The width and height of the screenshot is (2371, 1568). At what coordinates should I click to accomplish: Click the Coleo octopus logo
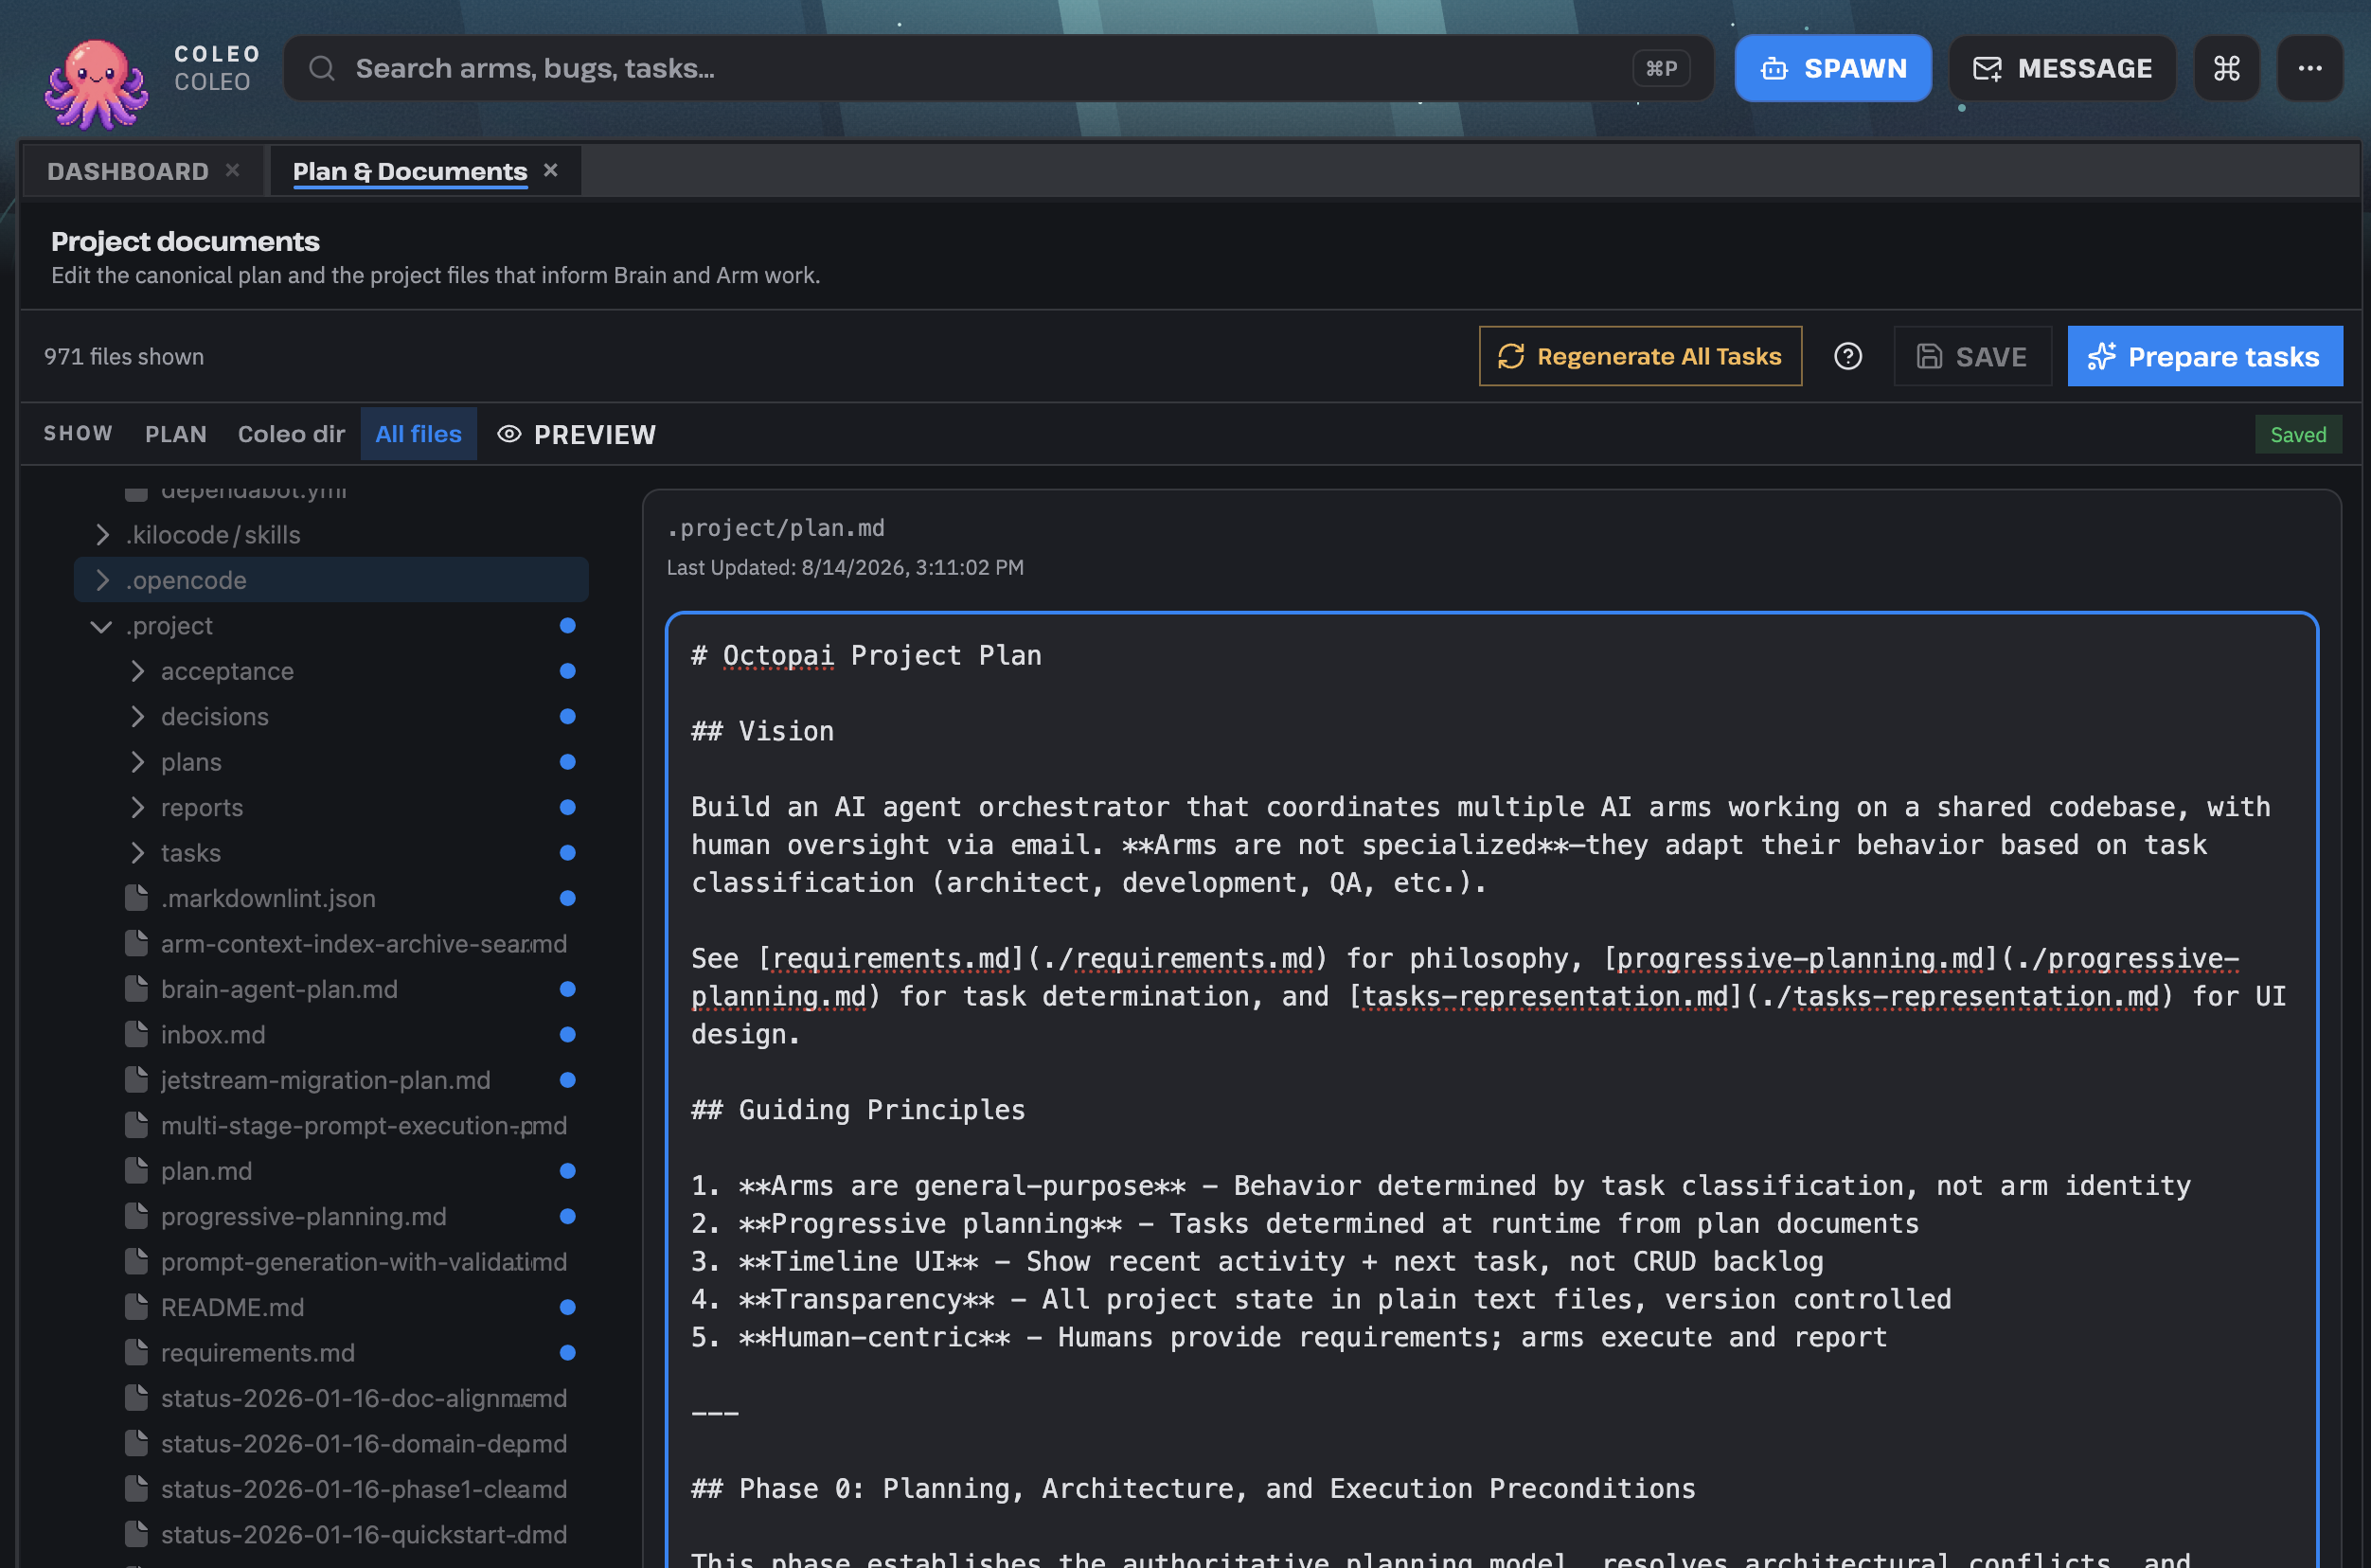point(96,83)
